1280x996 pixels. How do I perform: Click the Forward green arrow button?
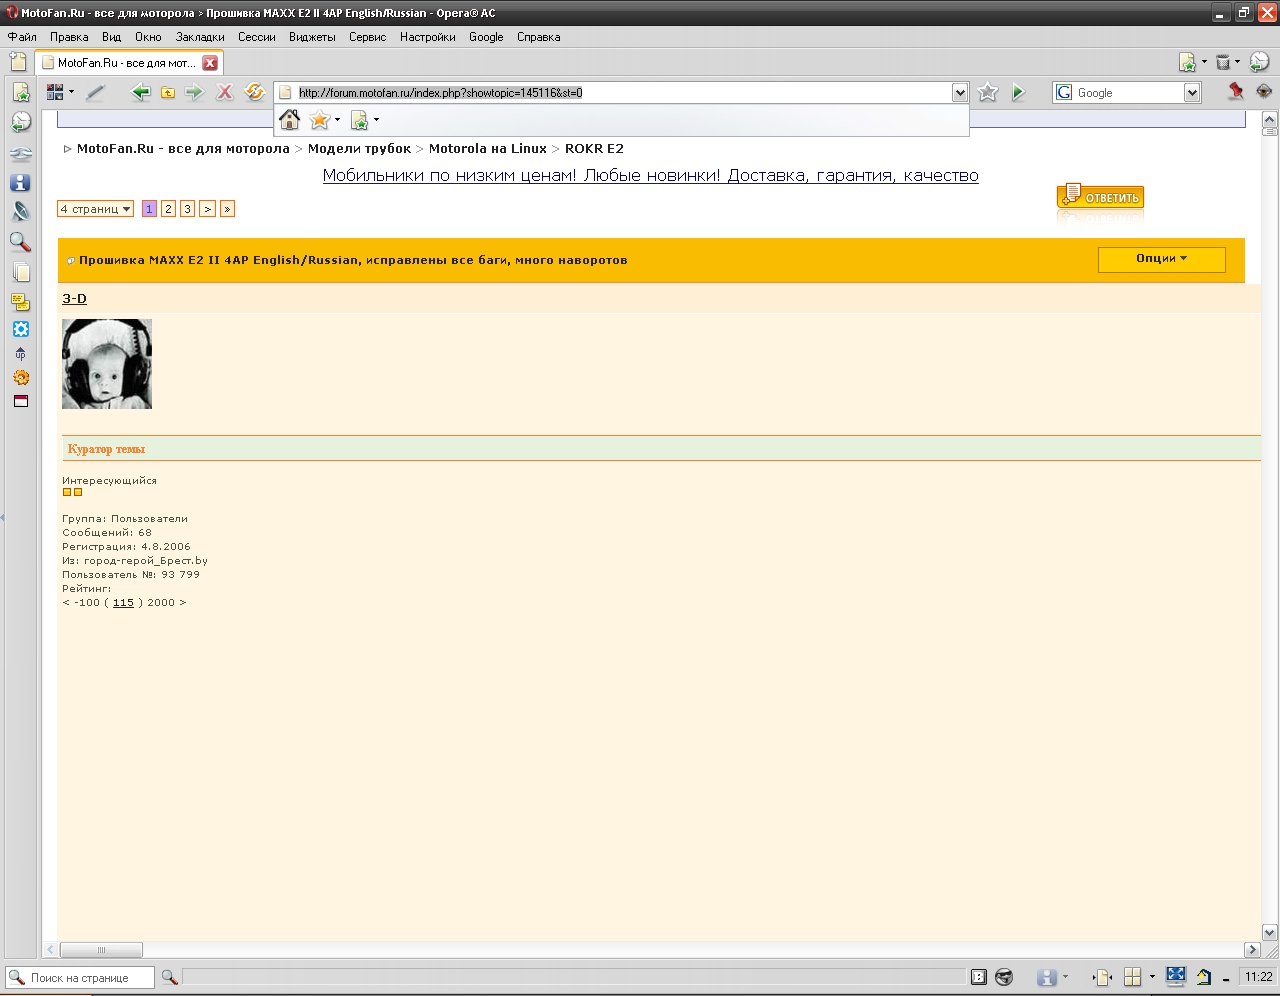[x=194, y=92]
